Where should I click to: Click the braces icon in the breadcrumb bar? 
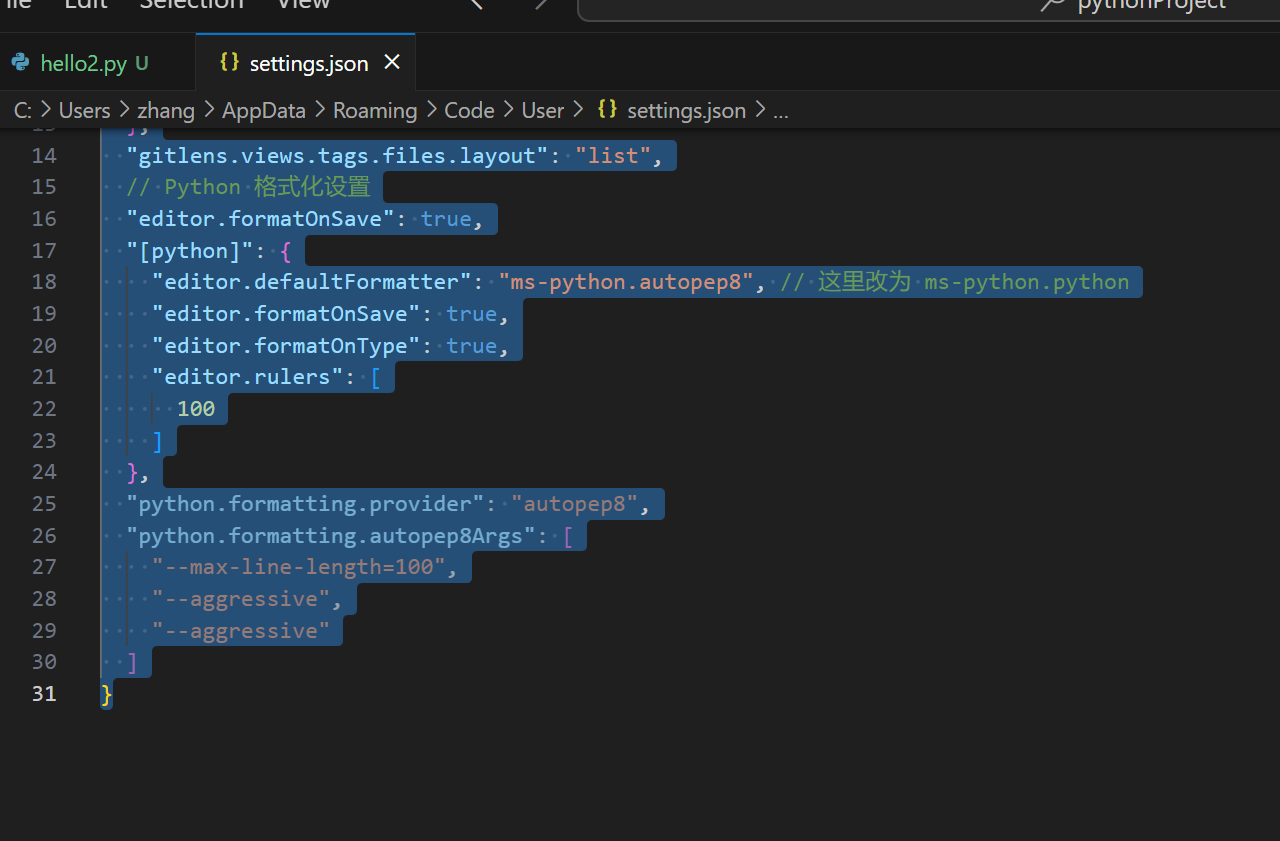pos(607,110)
